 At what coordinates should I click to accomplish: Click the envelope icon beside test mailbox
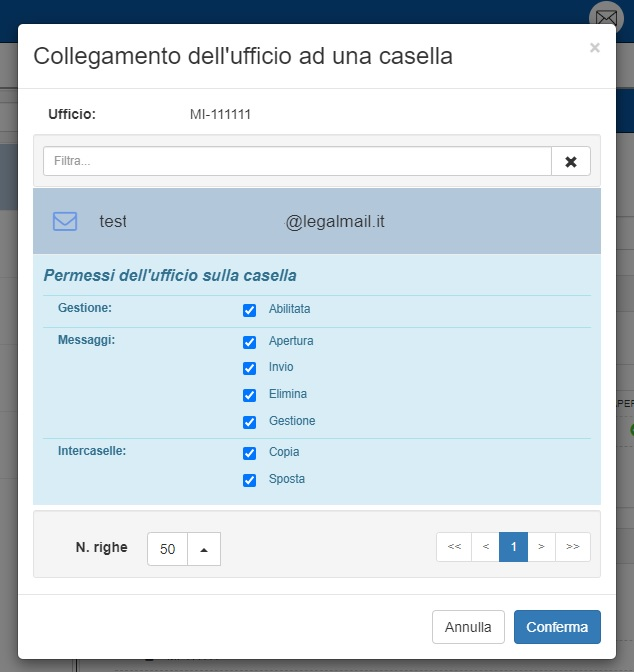click(x=65, y=221)
